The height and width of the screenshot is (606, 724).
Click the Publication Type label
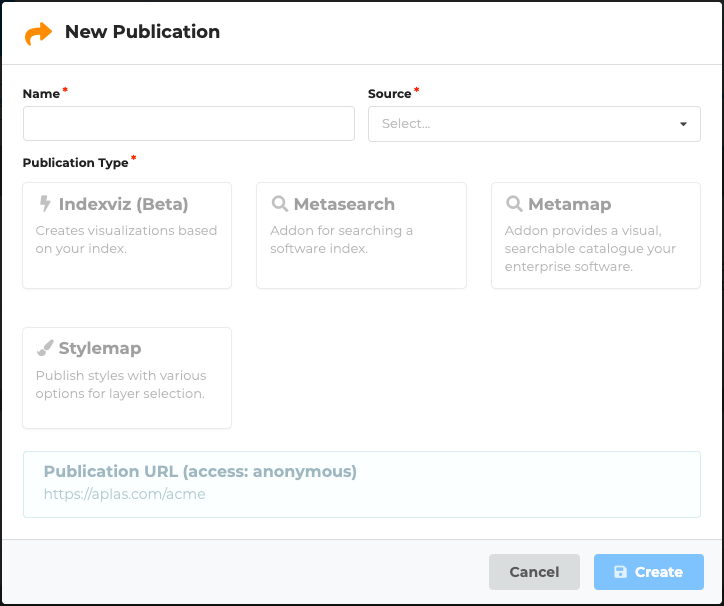click(x=75, y=162)
